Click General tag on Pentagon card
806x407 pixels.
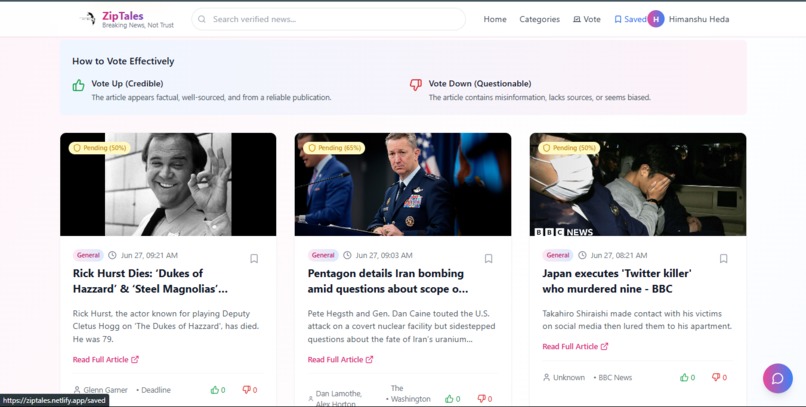coord(323,255)
